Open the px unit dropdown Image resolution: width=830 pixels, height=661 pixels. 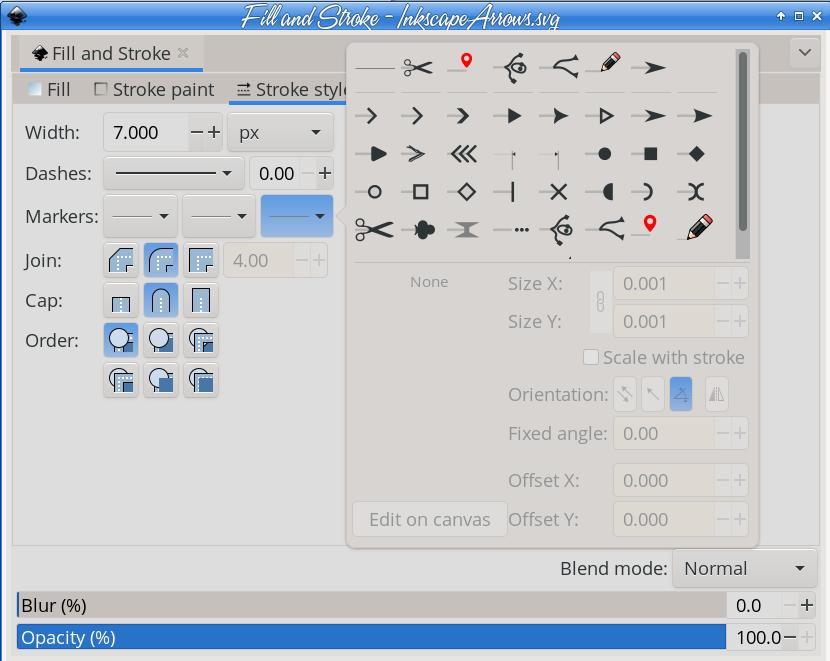tap(280, 132)
